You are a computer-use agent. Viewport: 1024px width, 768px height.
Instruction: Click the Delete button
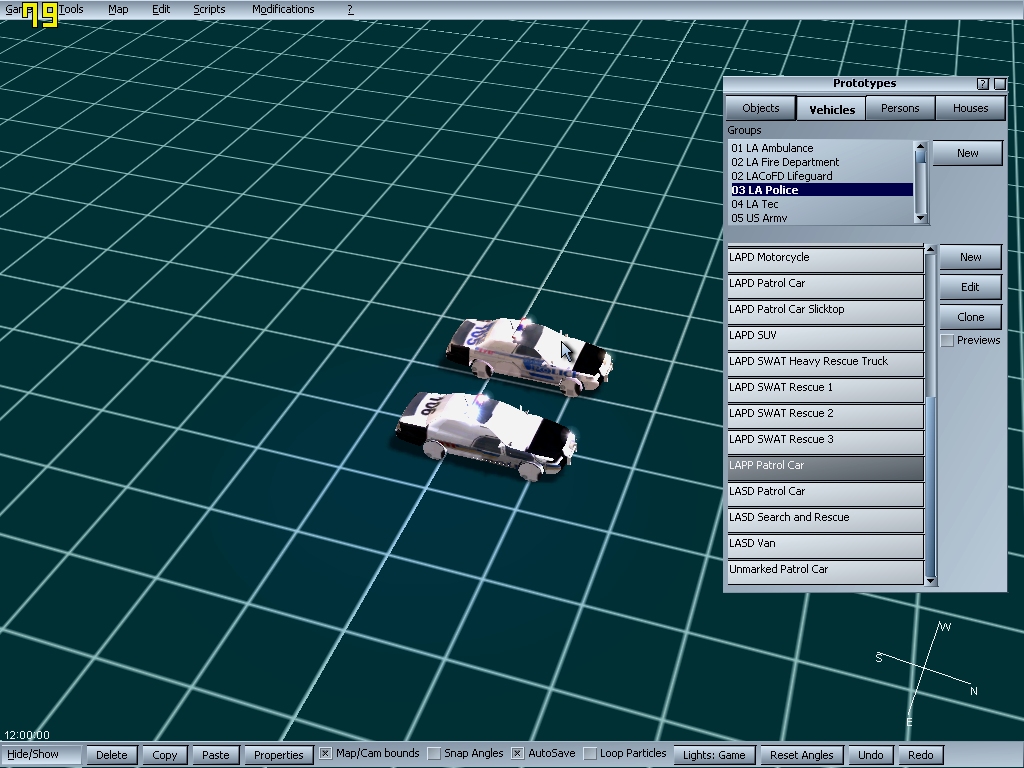click(x=112, y=755)
